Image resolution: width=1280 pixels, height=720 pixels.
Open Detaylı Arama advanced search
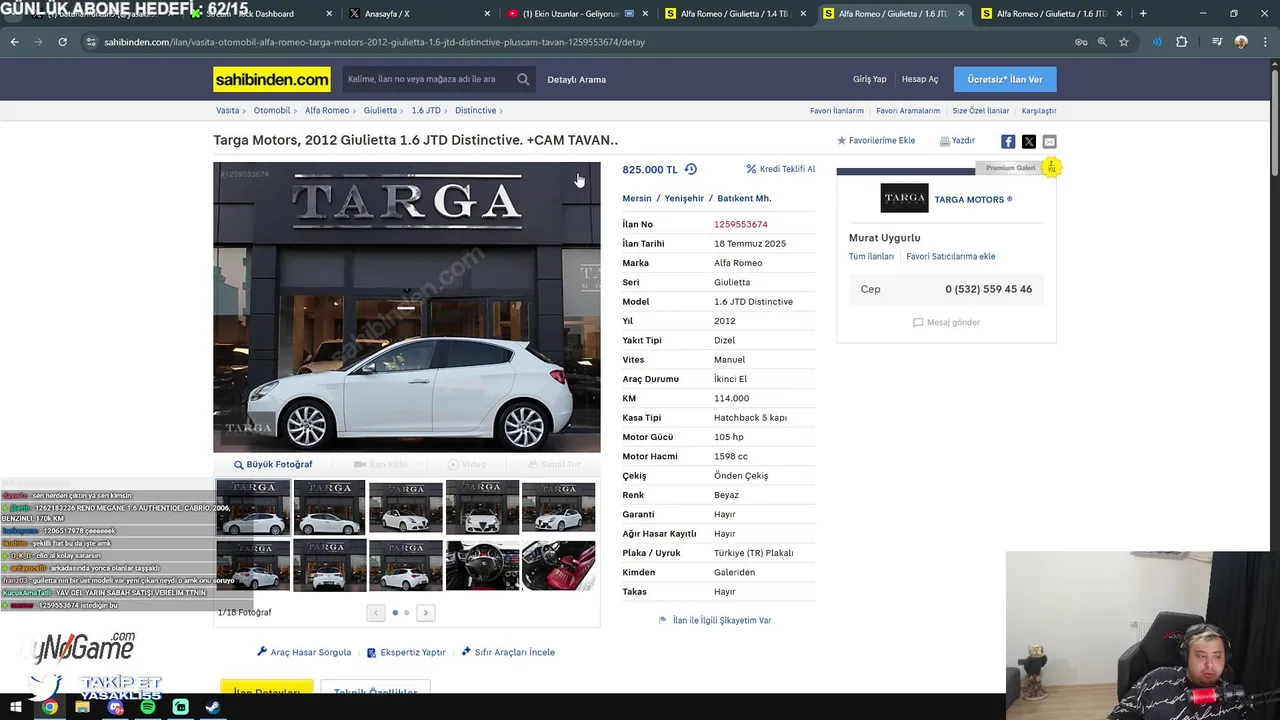pos(576,79)
